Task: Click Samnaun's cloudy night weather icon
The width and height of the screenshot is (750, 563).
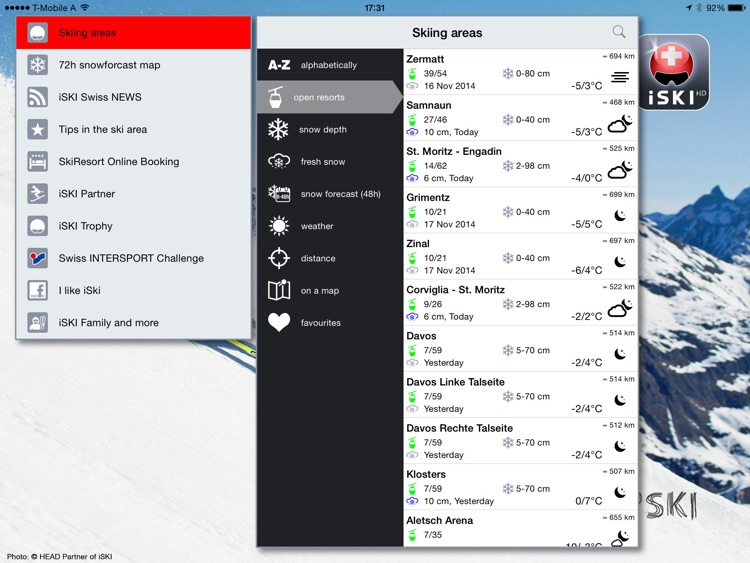Action: point(620,123)
